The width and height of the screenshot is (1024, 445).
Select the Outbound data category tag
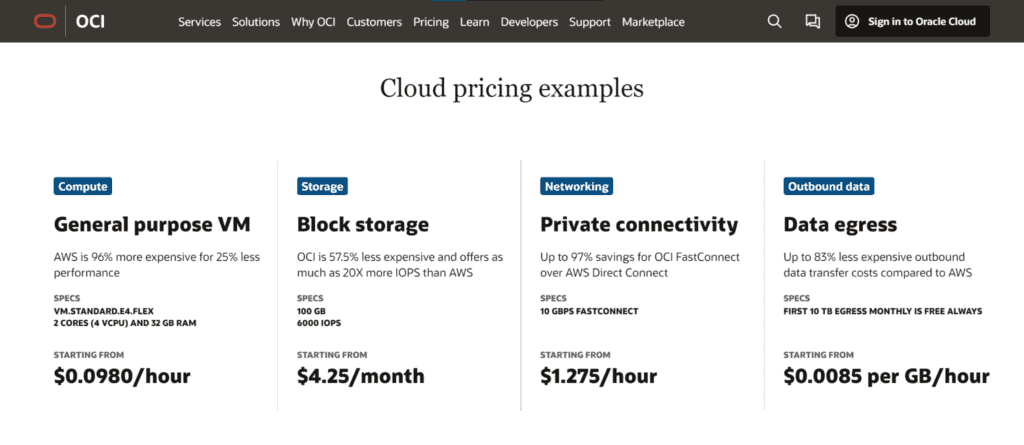click(829, 186)
